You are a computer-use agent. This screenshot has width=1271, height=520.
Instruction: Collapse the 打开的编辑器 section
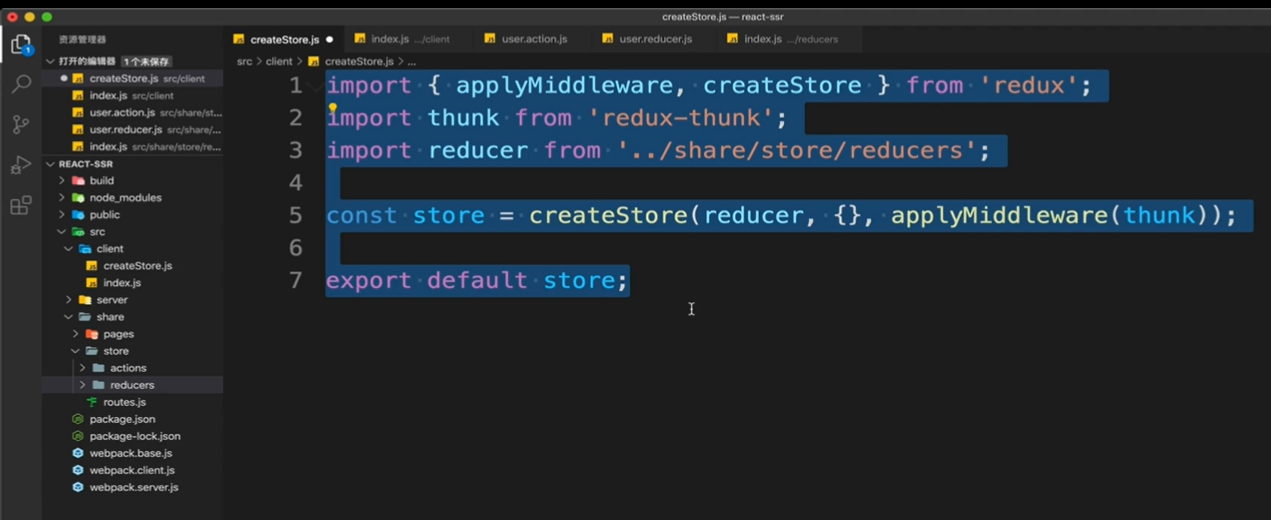point(50,61)
